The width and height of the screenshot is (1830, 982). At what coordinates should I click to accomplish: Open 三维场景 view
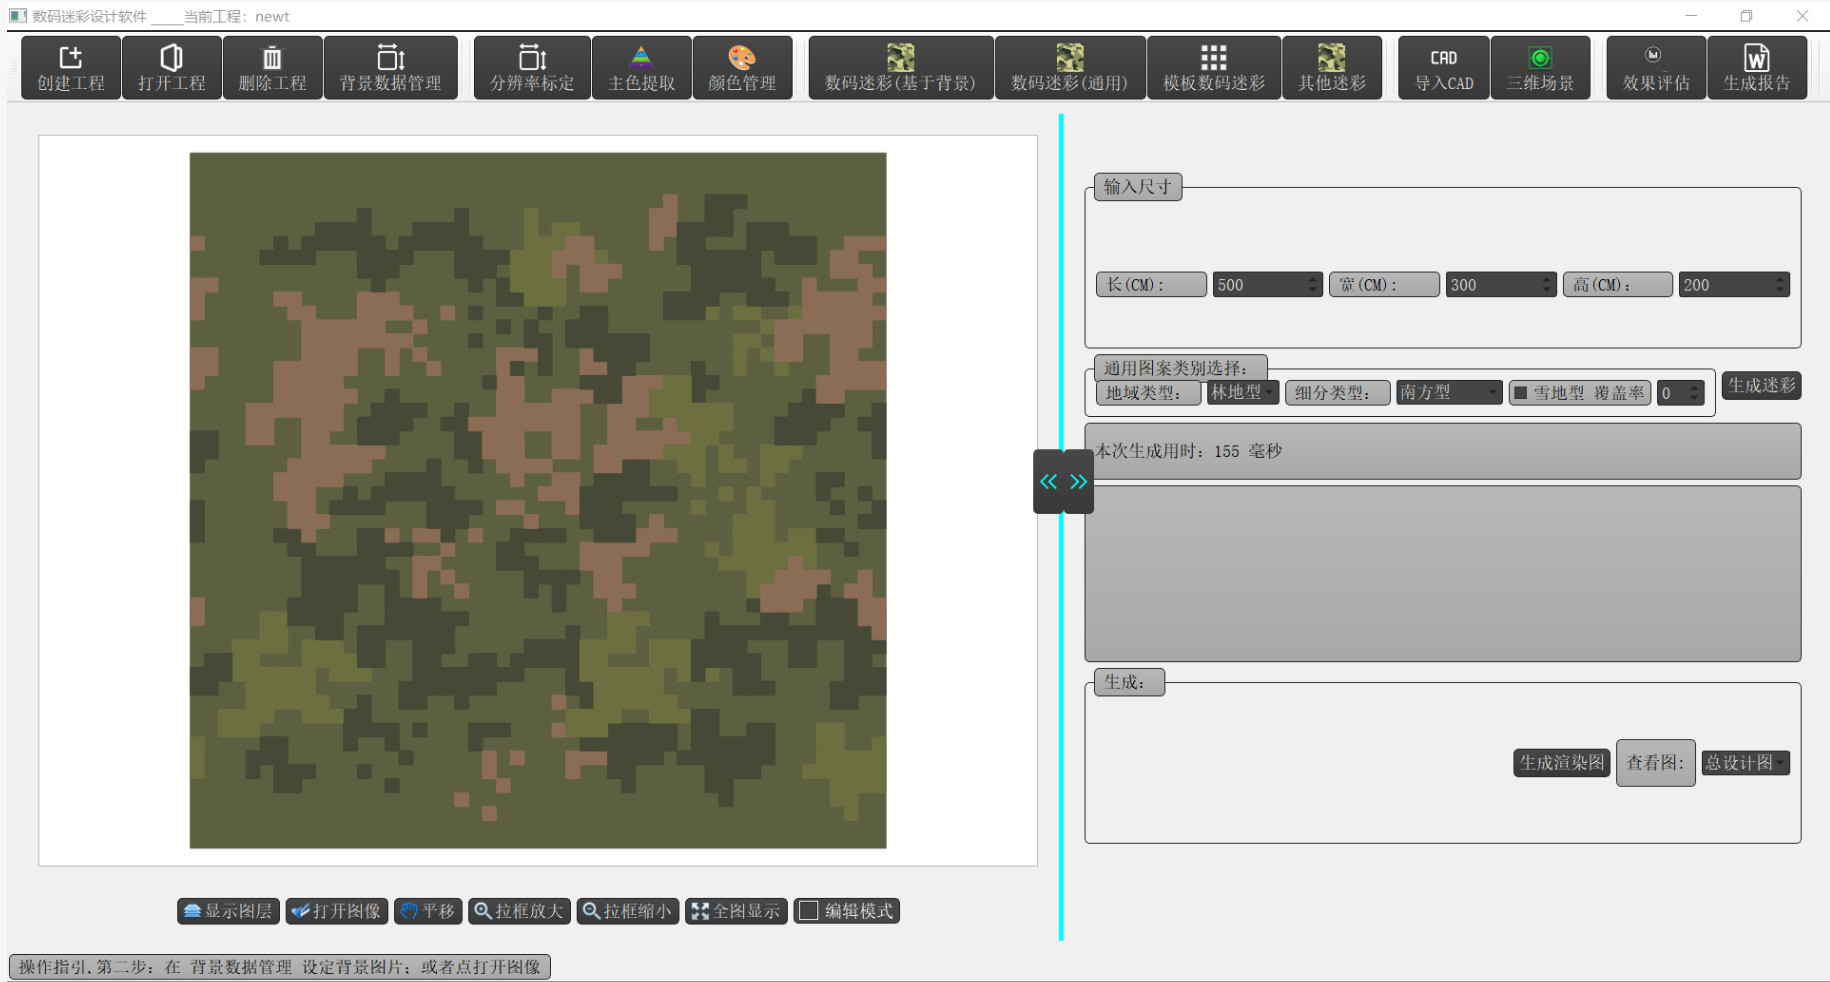(x=1541, y=67)
